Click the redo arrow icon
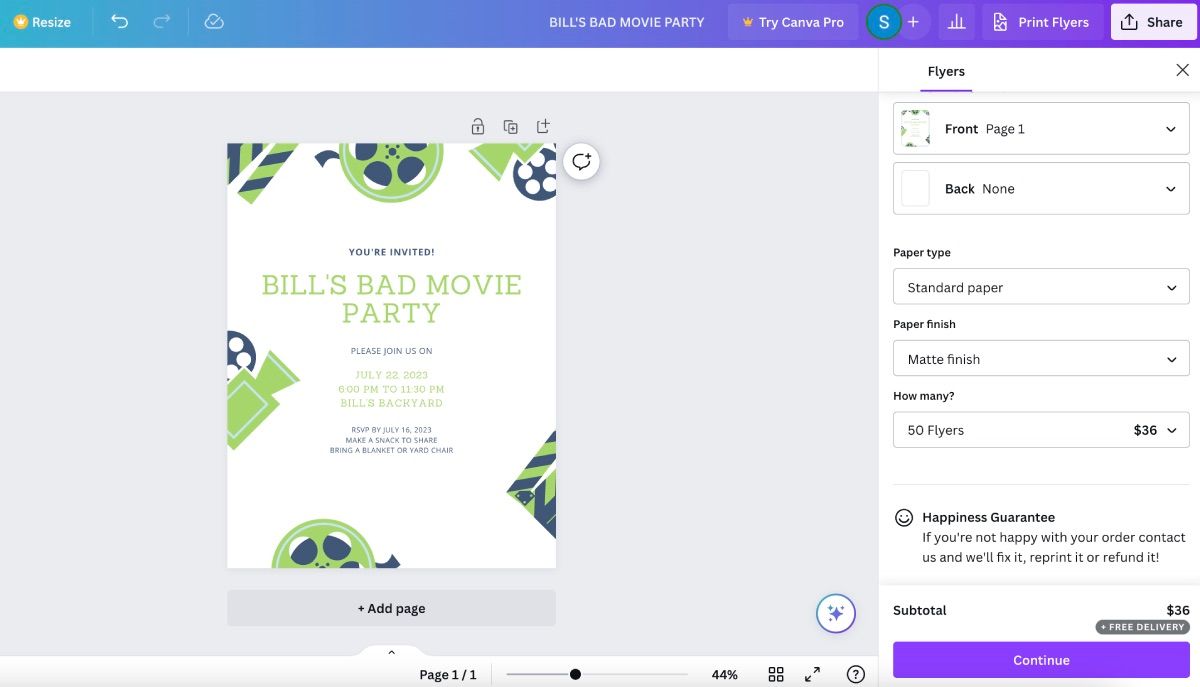Screen dimensions: 1200x687 pyautogui.click(x=162, y=21)
